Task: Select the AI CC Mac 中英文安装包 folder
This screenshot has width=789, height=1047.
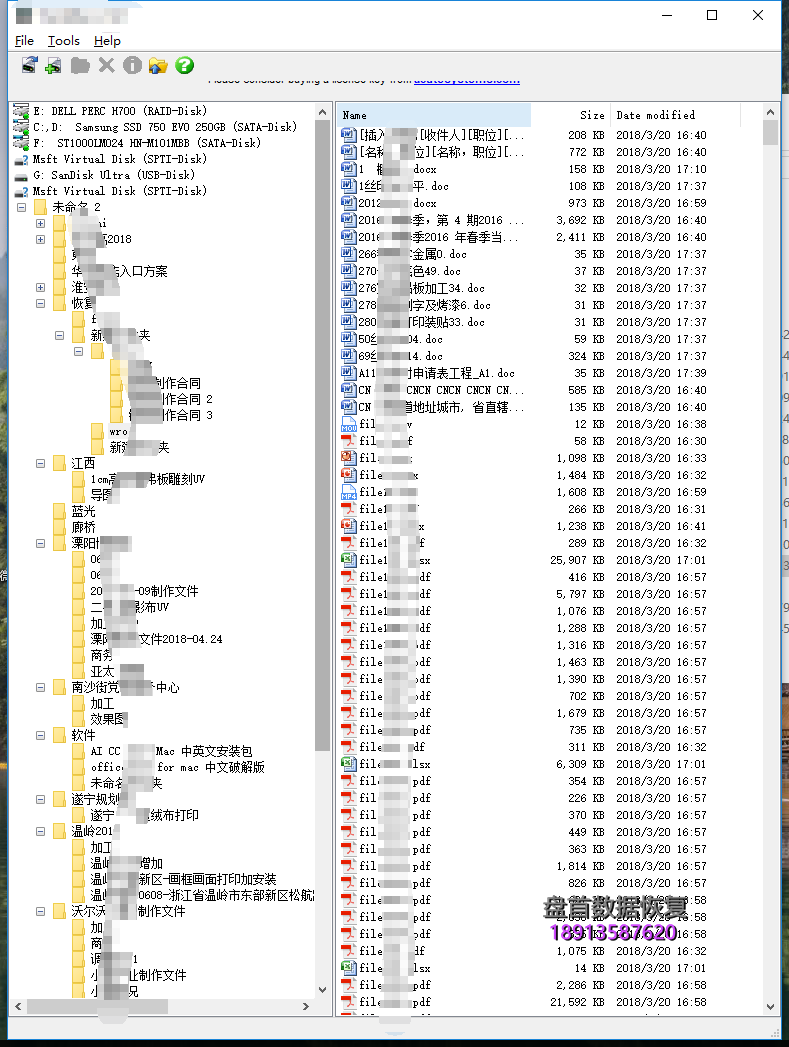Action: (x=172, y=751)
